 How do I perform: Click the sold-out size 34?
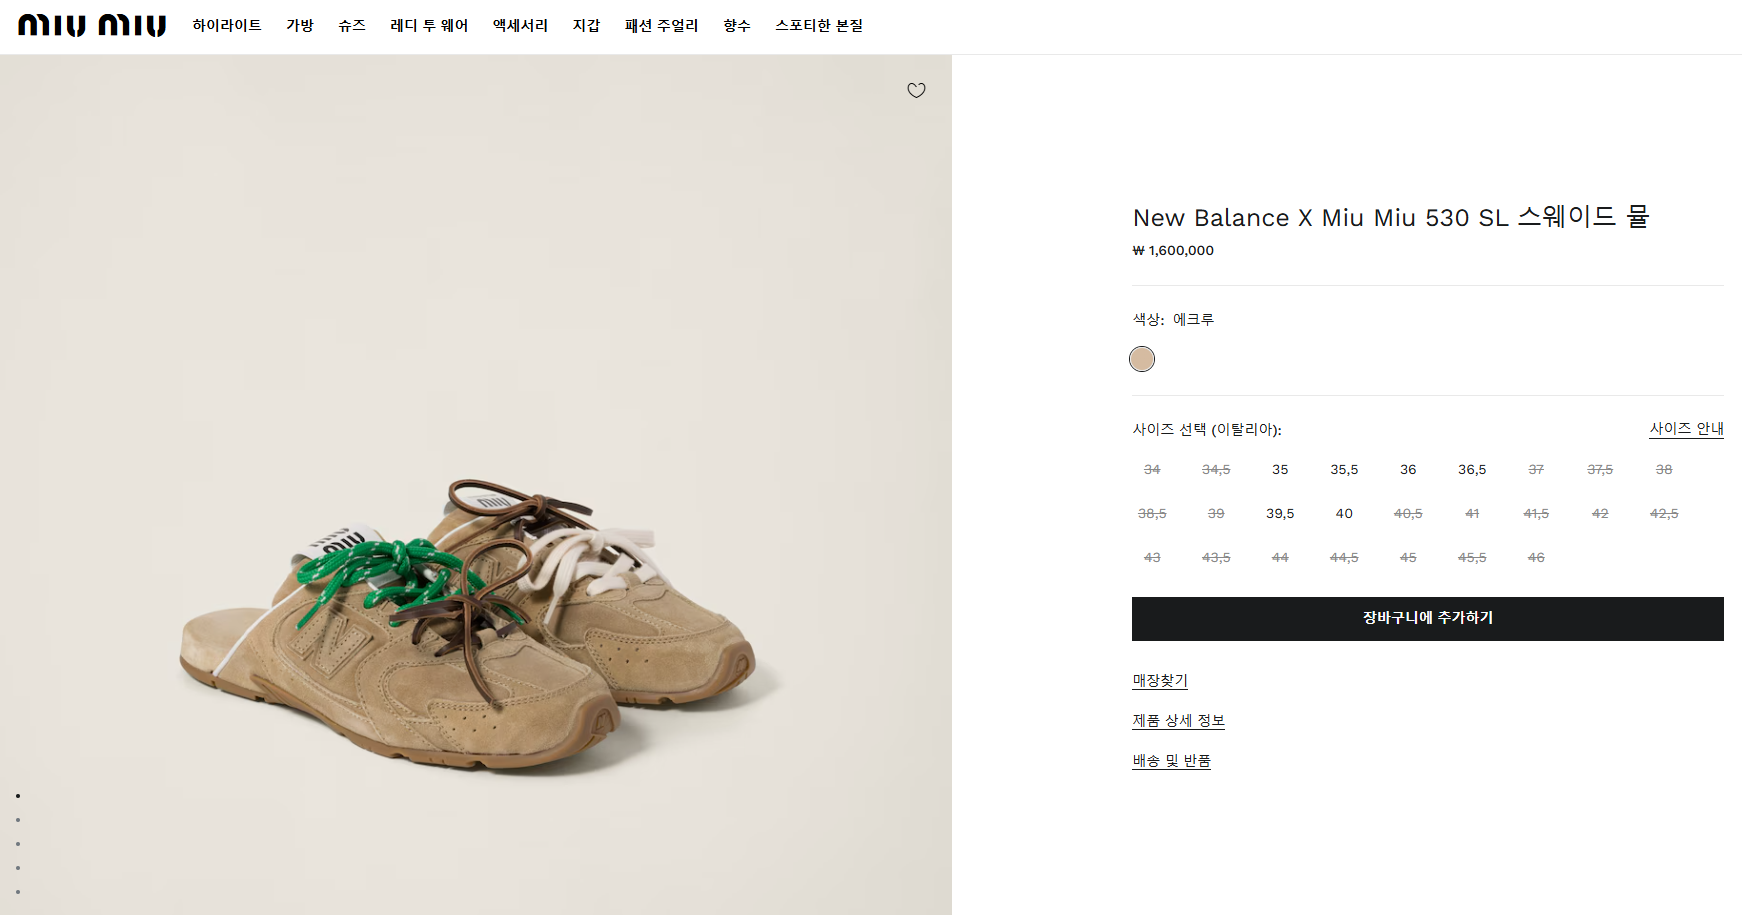point(1152,469)
